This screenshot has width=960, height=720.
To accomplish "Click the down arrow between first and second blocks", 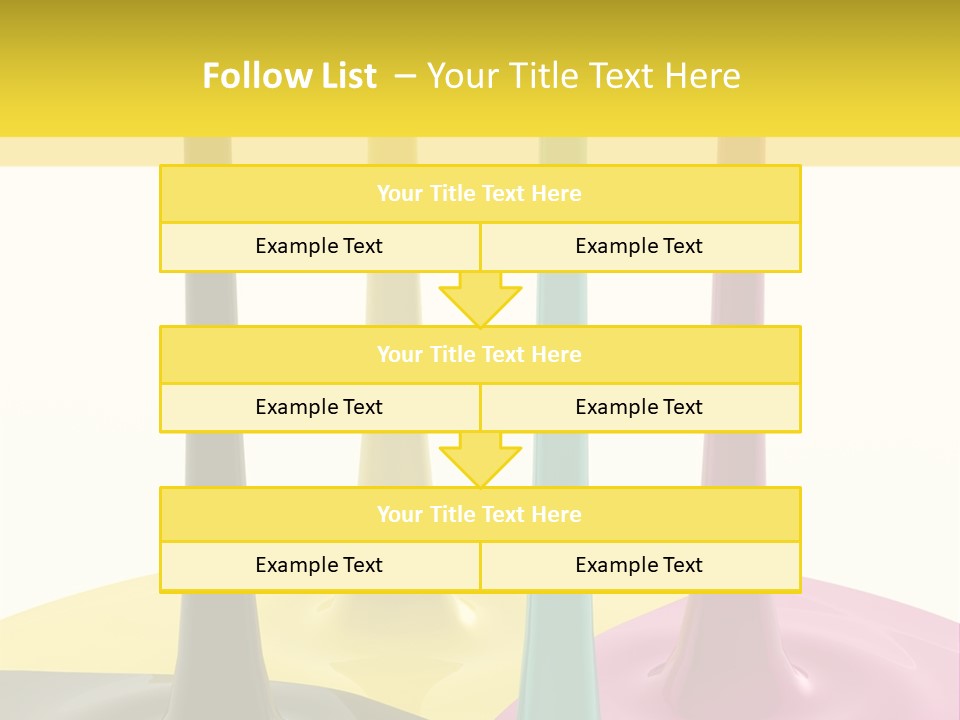I will click(x=480, y=299).
